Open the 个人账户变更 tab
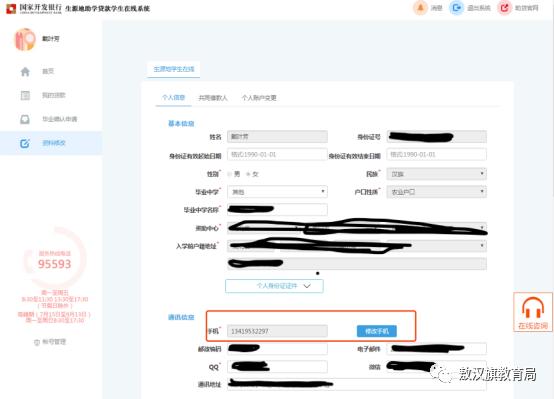 click(259, 98)
